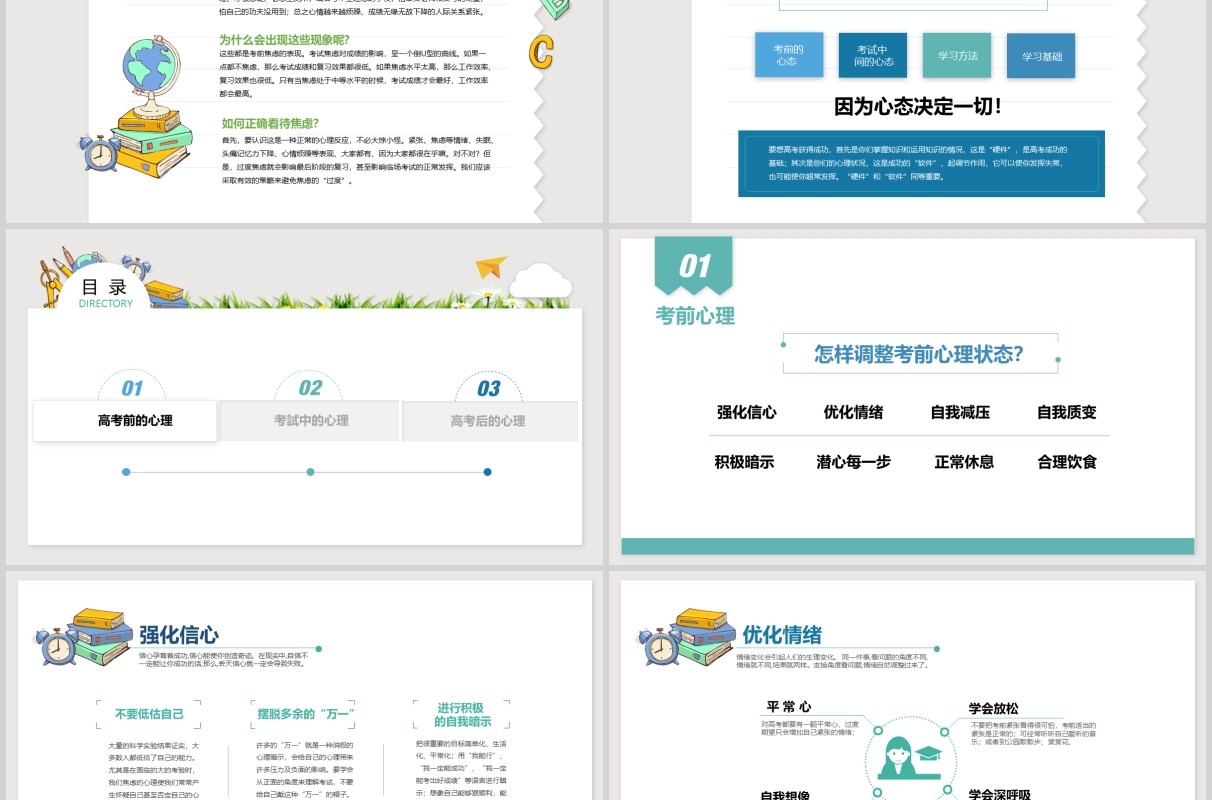
Task: Click the 优化情绪 item in the list
Action: tap(853, 412)
